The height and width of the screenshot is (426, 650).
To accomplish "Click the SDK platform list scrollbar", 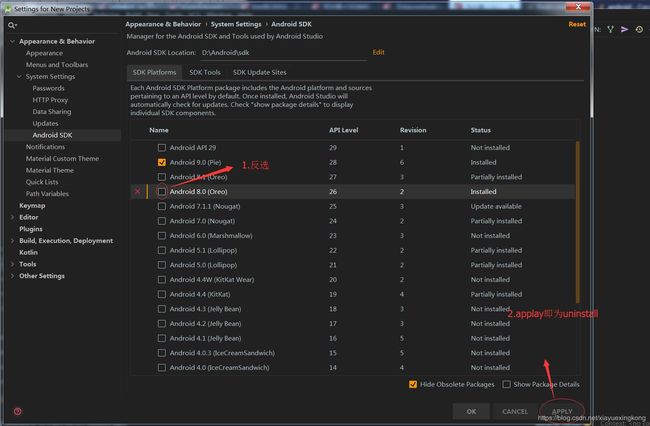I will click(x=577, y=222).
